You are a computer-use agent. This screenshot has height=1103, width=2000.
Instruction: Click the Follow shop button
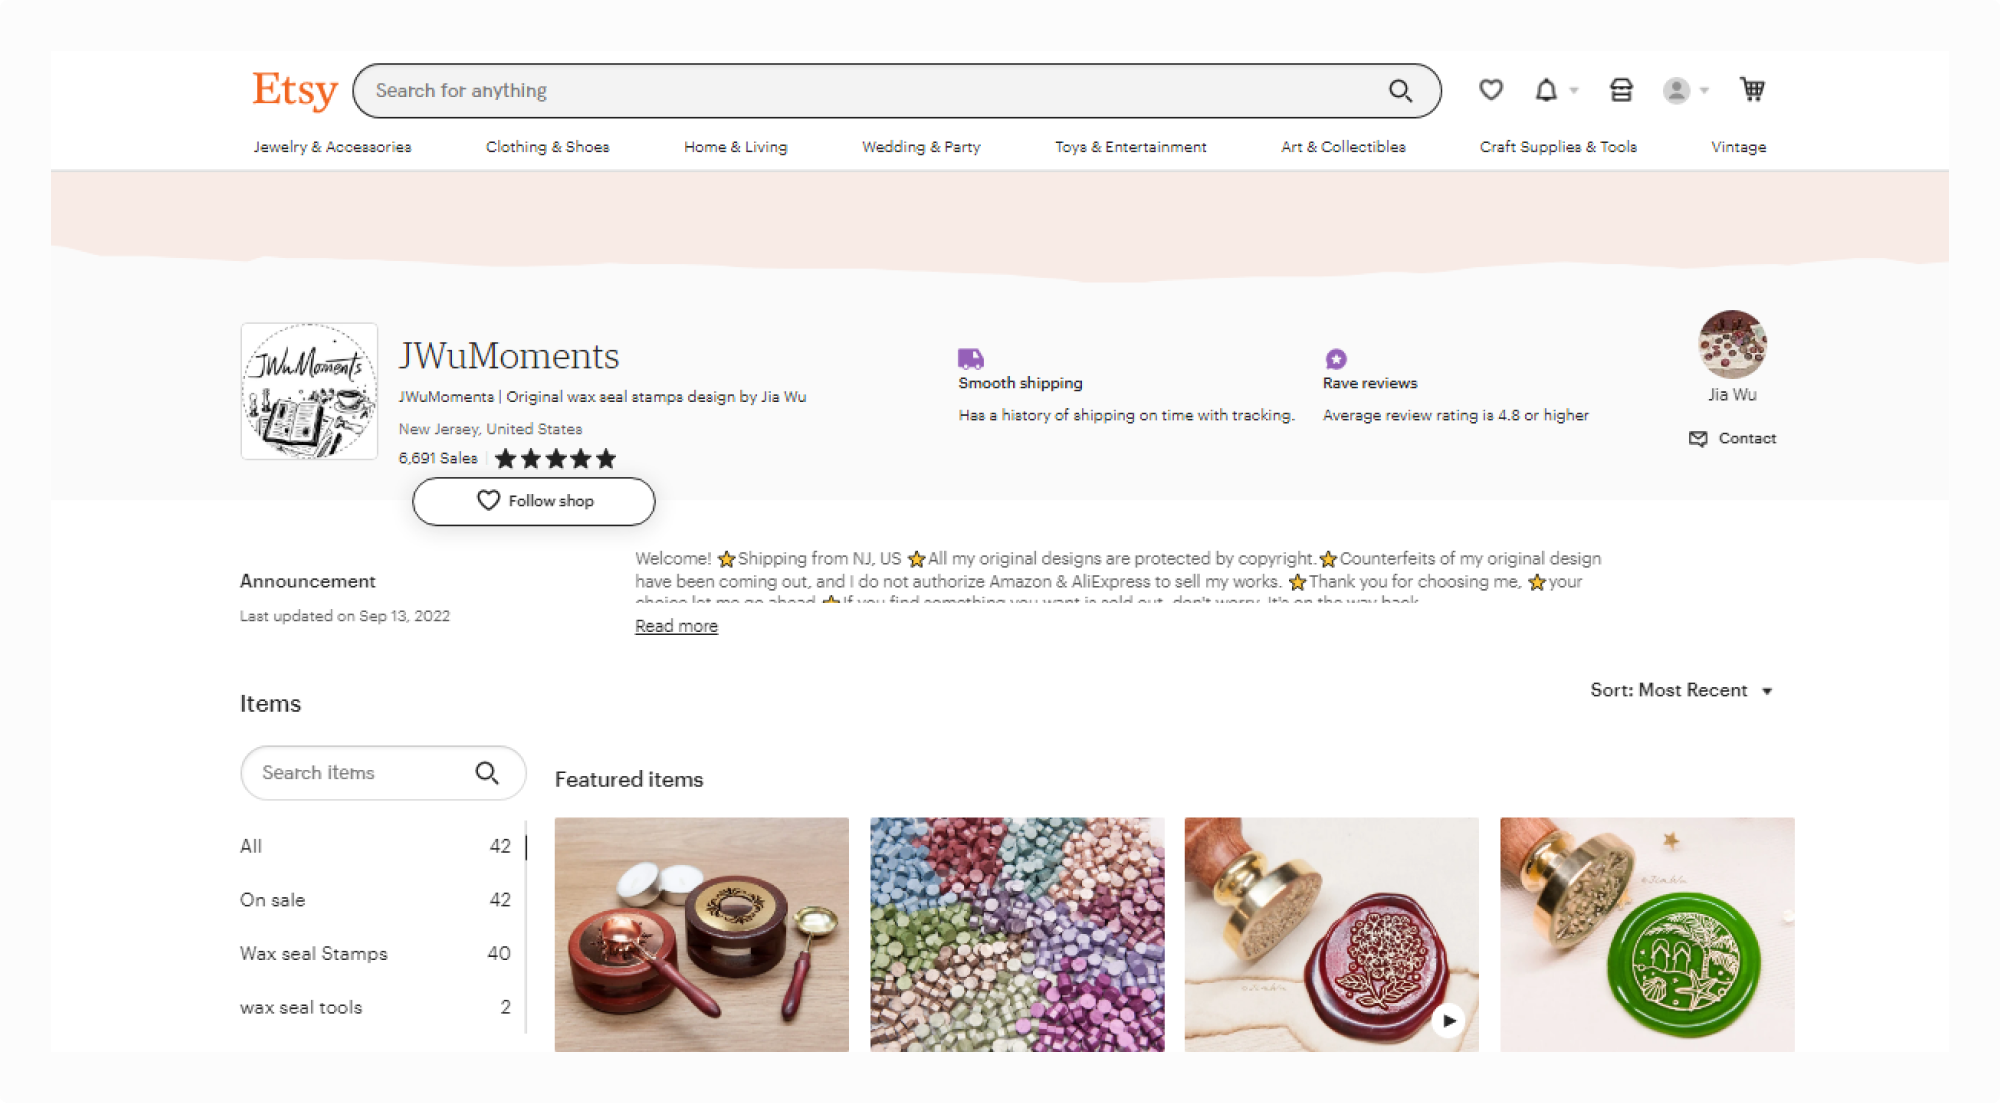point(534,501)
